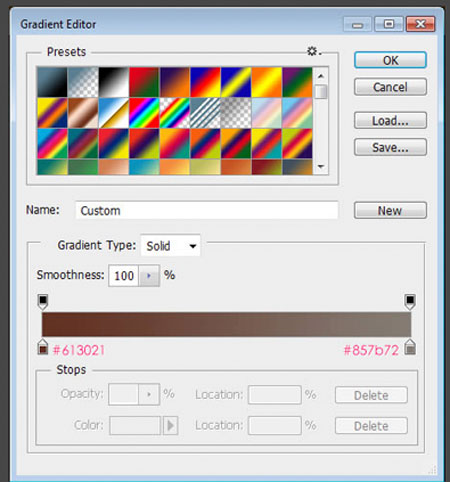Viewport: 450px width, 482px height.
Task: Click the Load... button
Action: click(390, 120)
